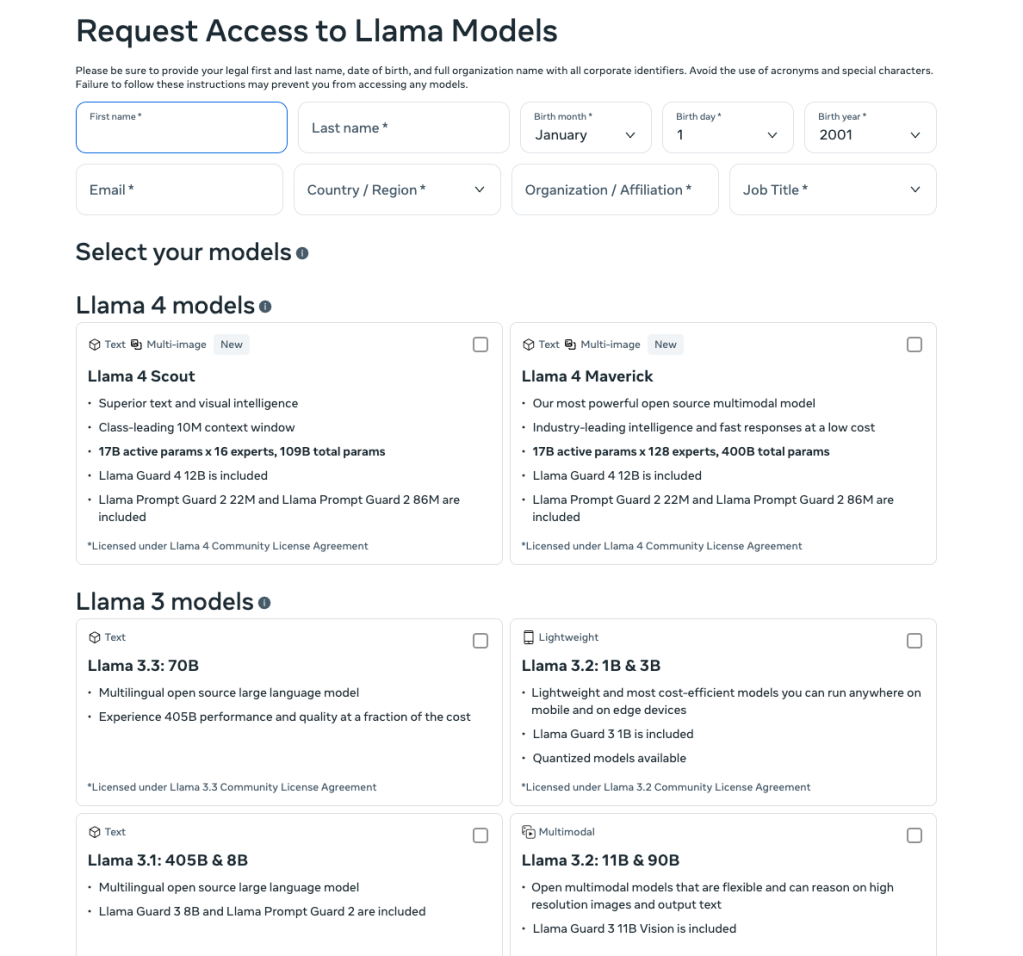Viewport: 1023px width, 956px height.
Task: Check the Llama 3.1 405B & 8B checkbox
Action: click(480, 834)
